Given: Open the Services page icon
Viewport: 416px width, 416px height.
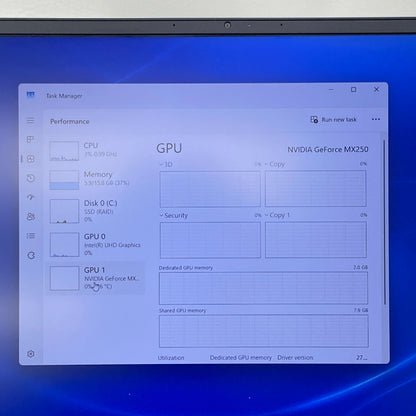Looking at the screenshot, I should click(31, 255).
